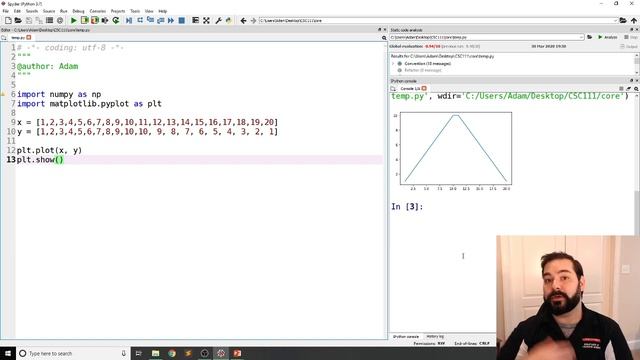640x360 pixels.
Task: Run cell and advance
Action: [95, 20]
